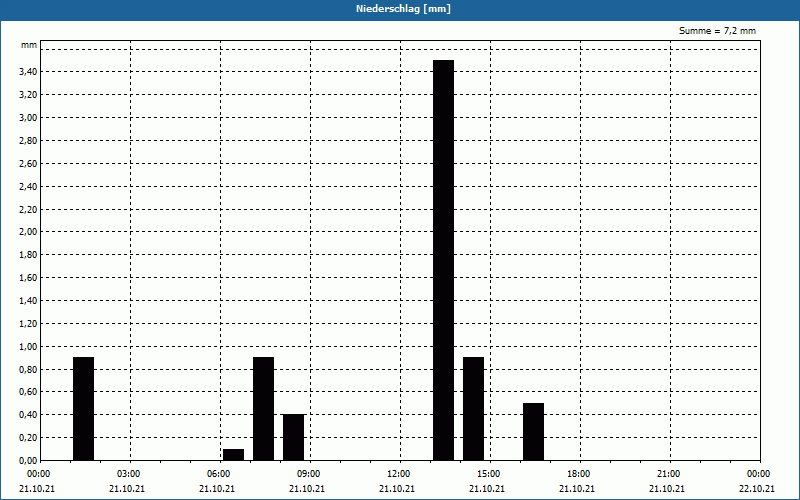Screen dimensions: 800x500
Task: Select the 0,40 mm bar before 09:00
Action: point(293,437)
